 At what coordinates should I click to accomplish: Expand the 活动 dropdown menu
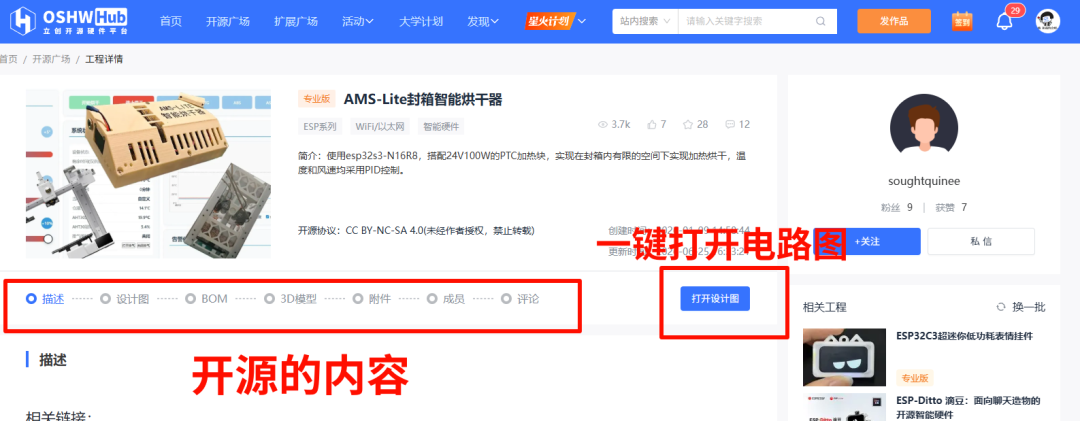tap(357, 21)
